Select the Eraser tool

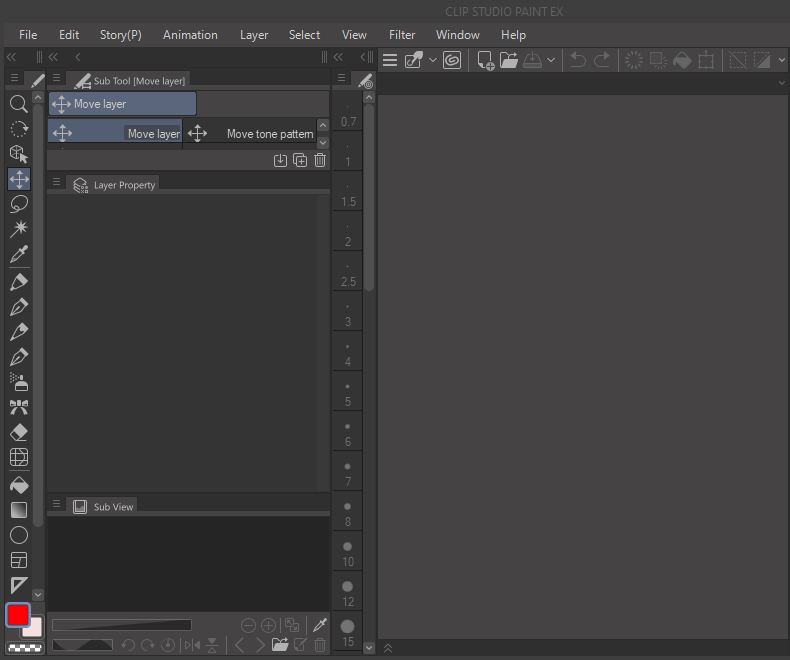[x=18, y=433]
